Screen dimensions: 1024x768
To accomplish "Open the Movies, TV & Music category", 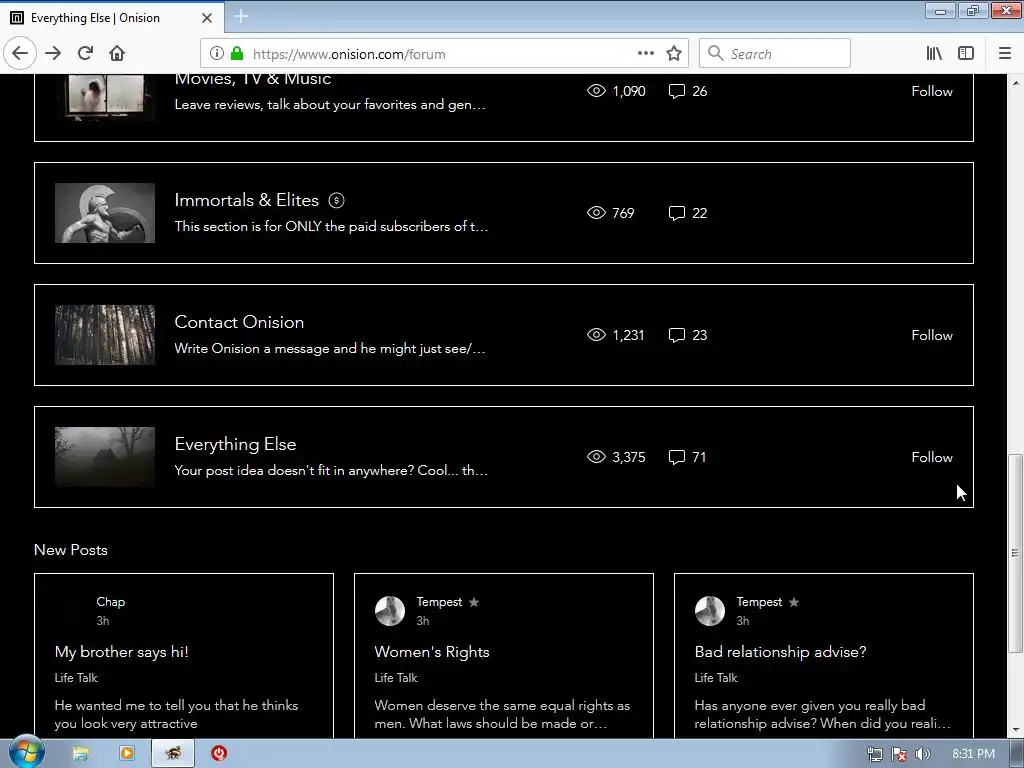I will (x=253, y=79).
